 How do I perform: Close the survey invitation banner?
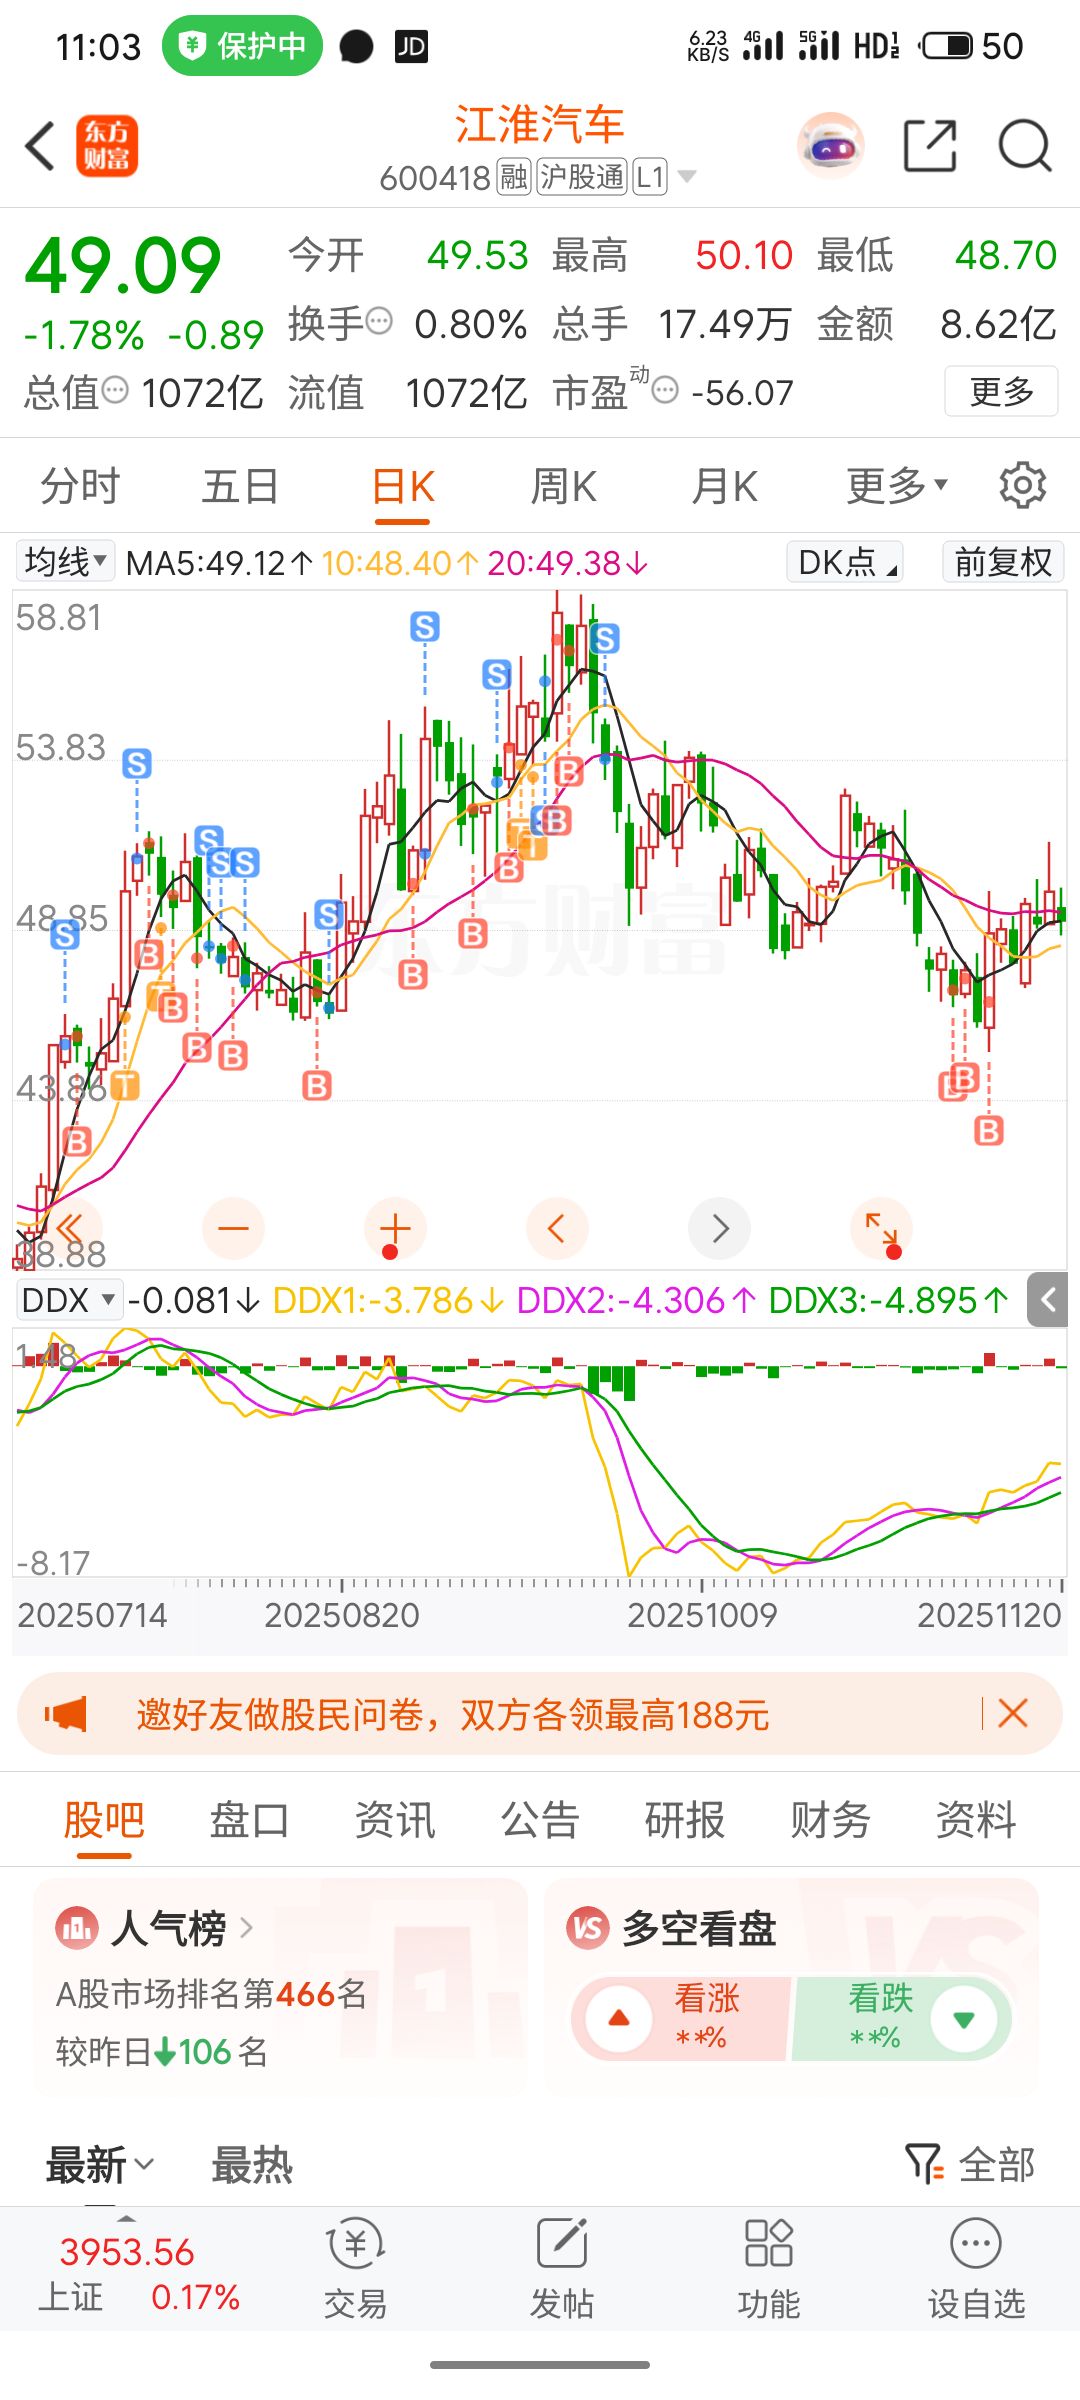pos(1013,1713)
